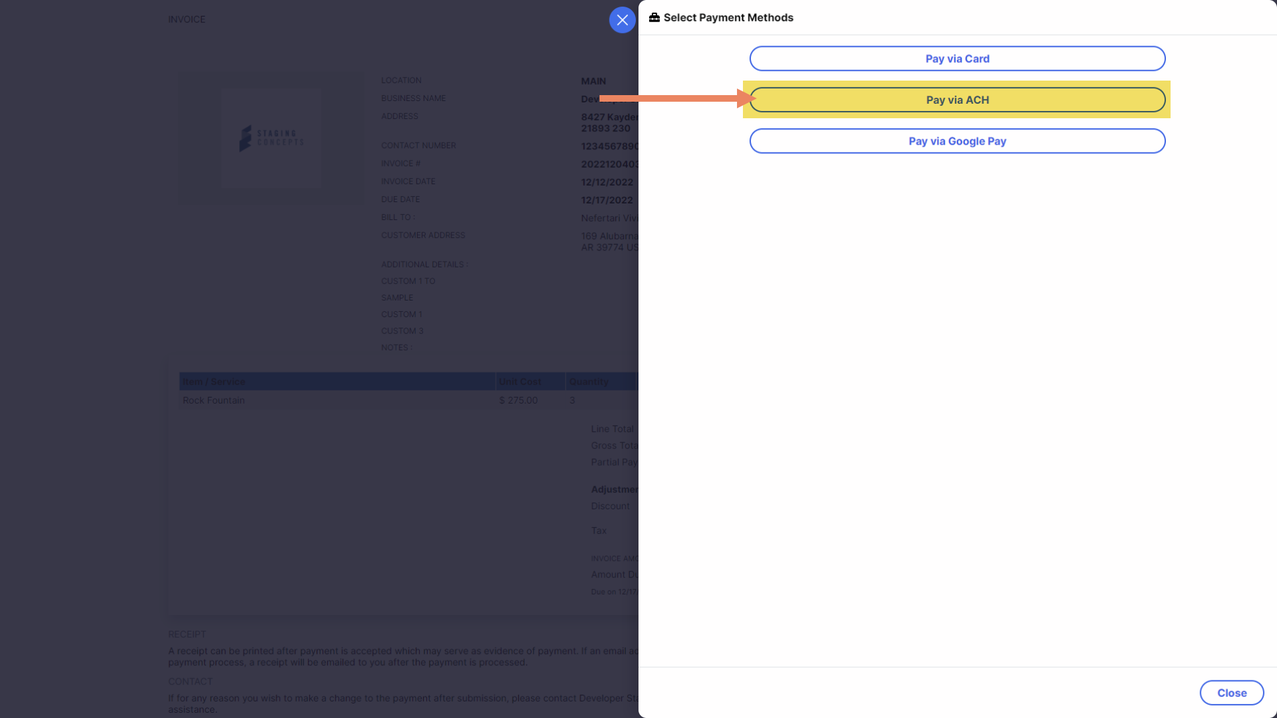Close the payment panel with the X icon
The image size is (1277, 718).
(622, 20)
